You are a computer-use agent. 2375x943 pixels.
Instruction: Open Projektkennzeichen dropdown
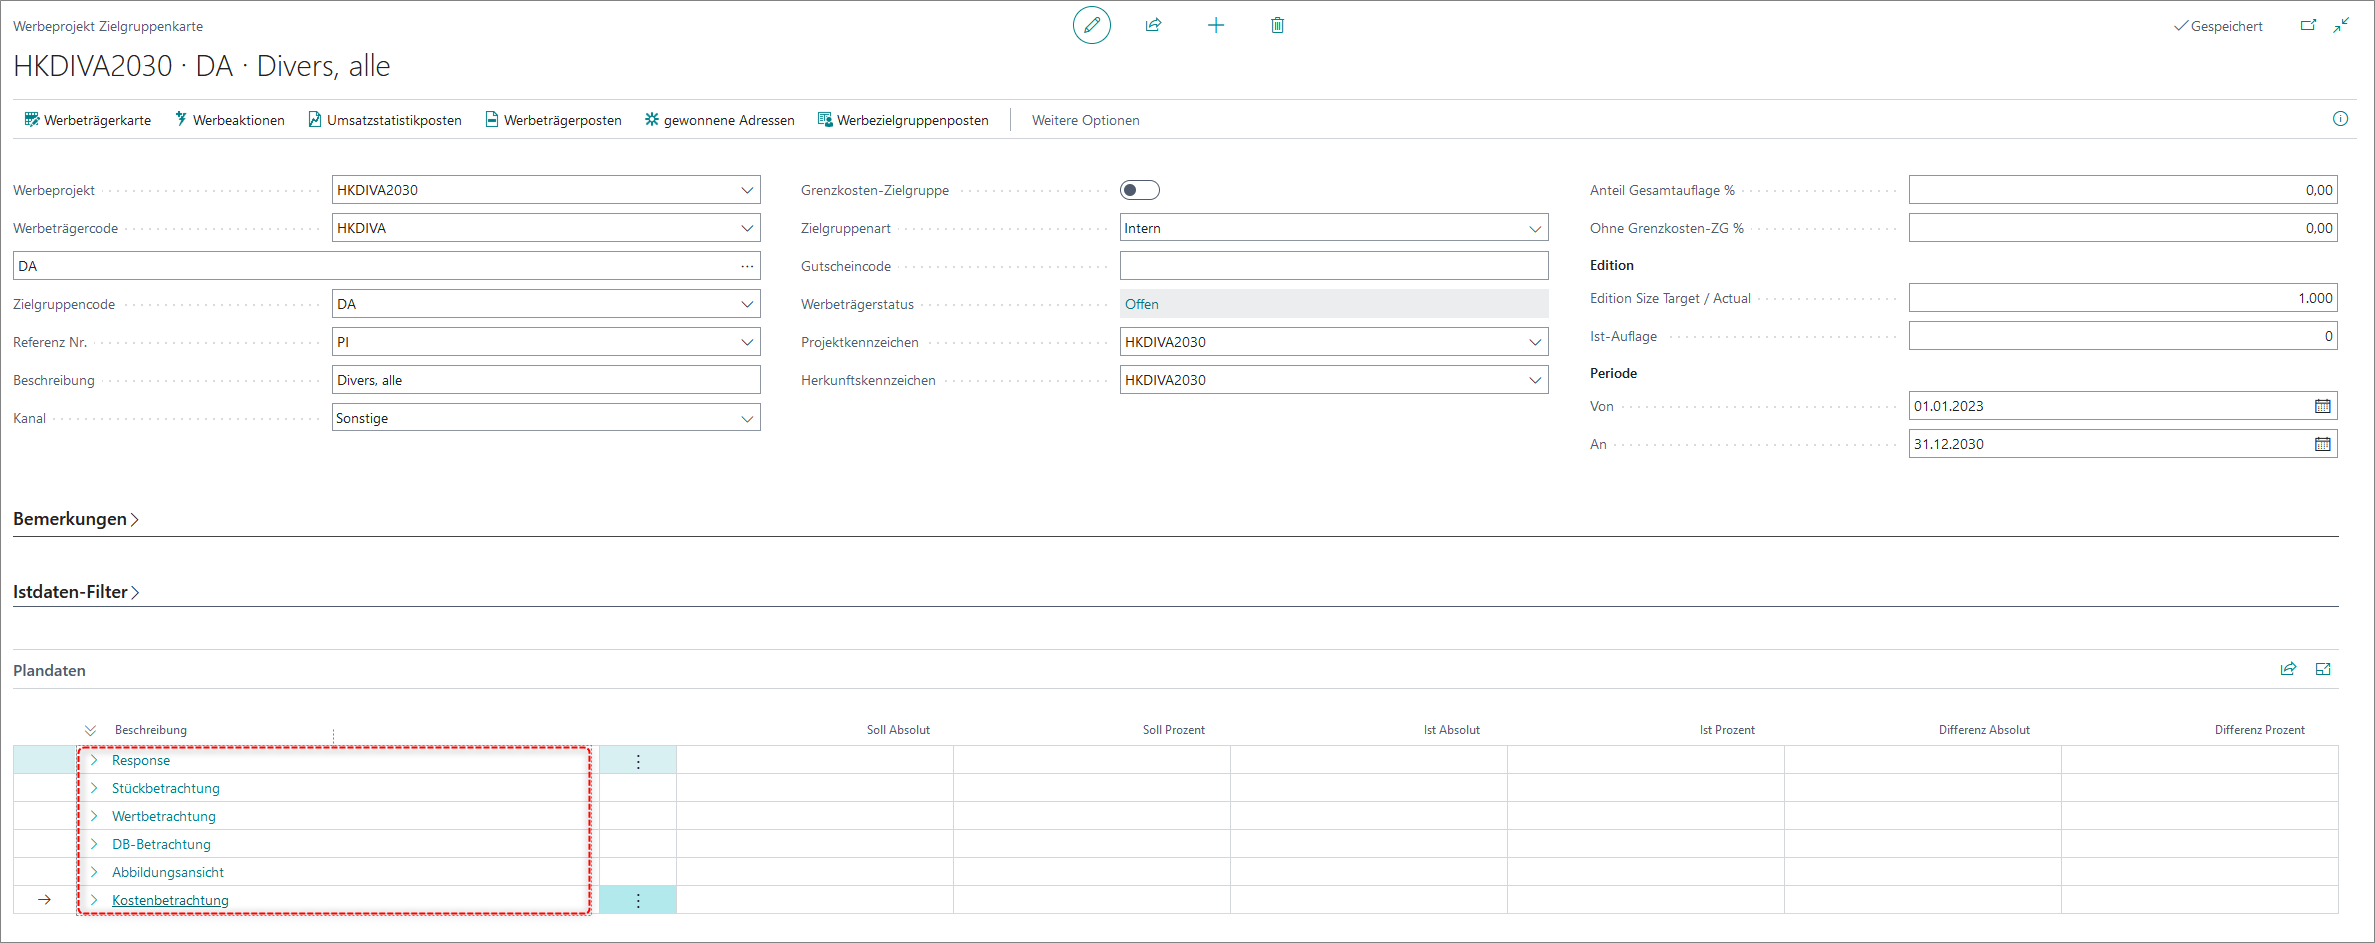click(x=1535, y=342)
